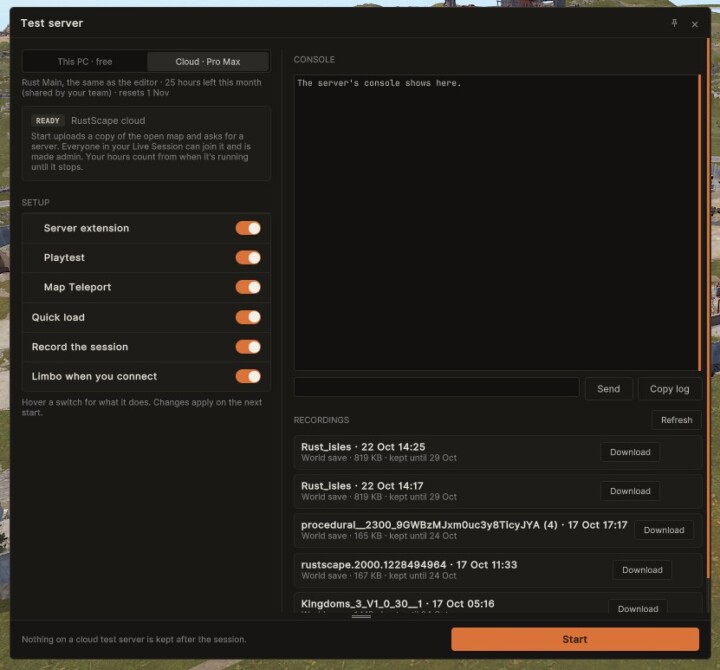Select the READY status badge
This screenshot has height=670, width=720.
48,121
